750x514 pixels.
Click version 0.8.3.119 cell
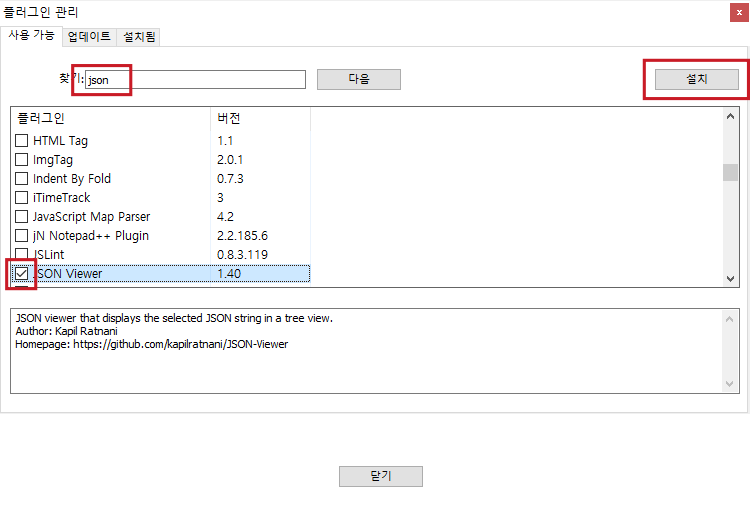pyautogui.click(x=243, y=254)
